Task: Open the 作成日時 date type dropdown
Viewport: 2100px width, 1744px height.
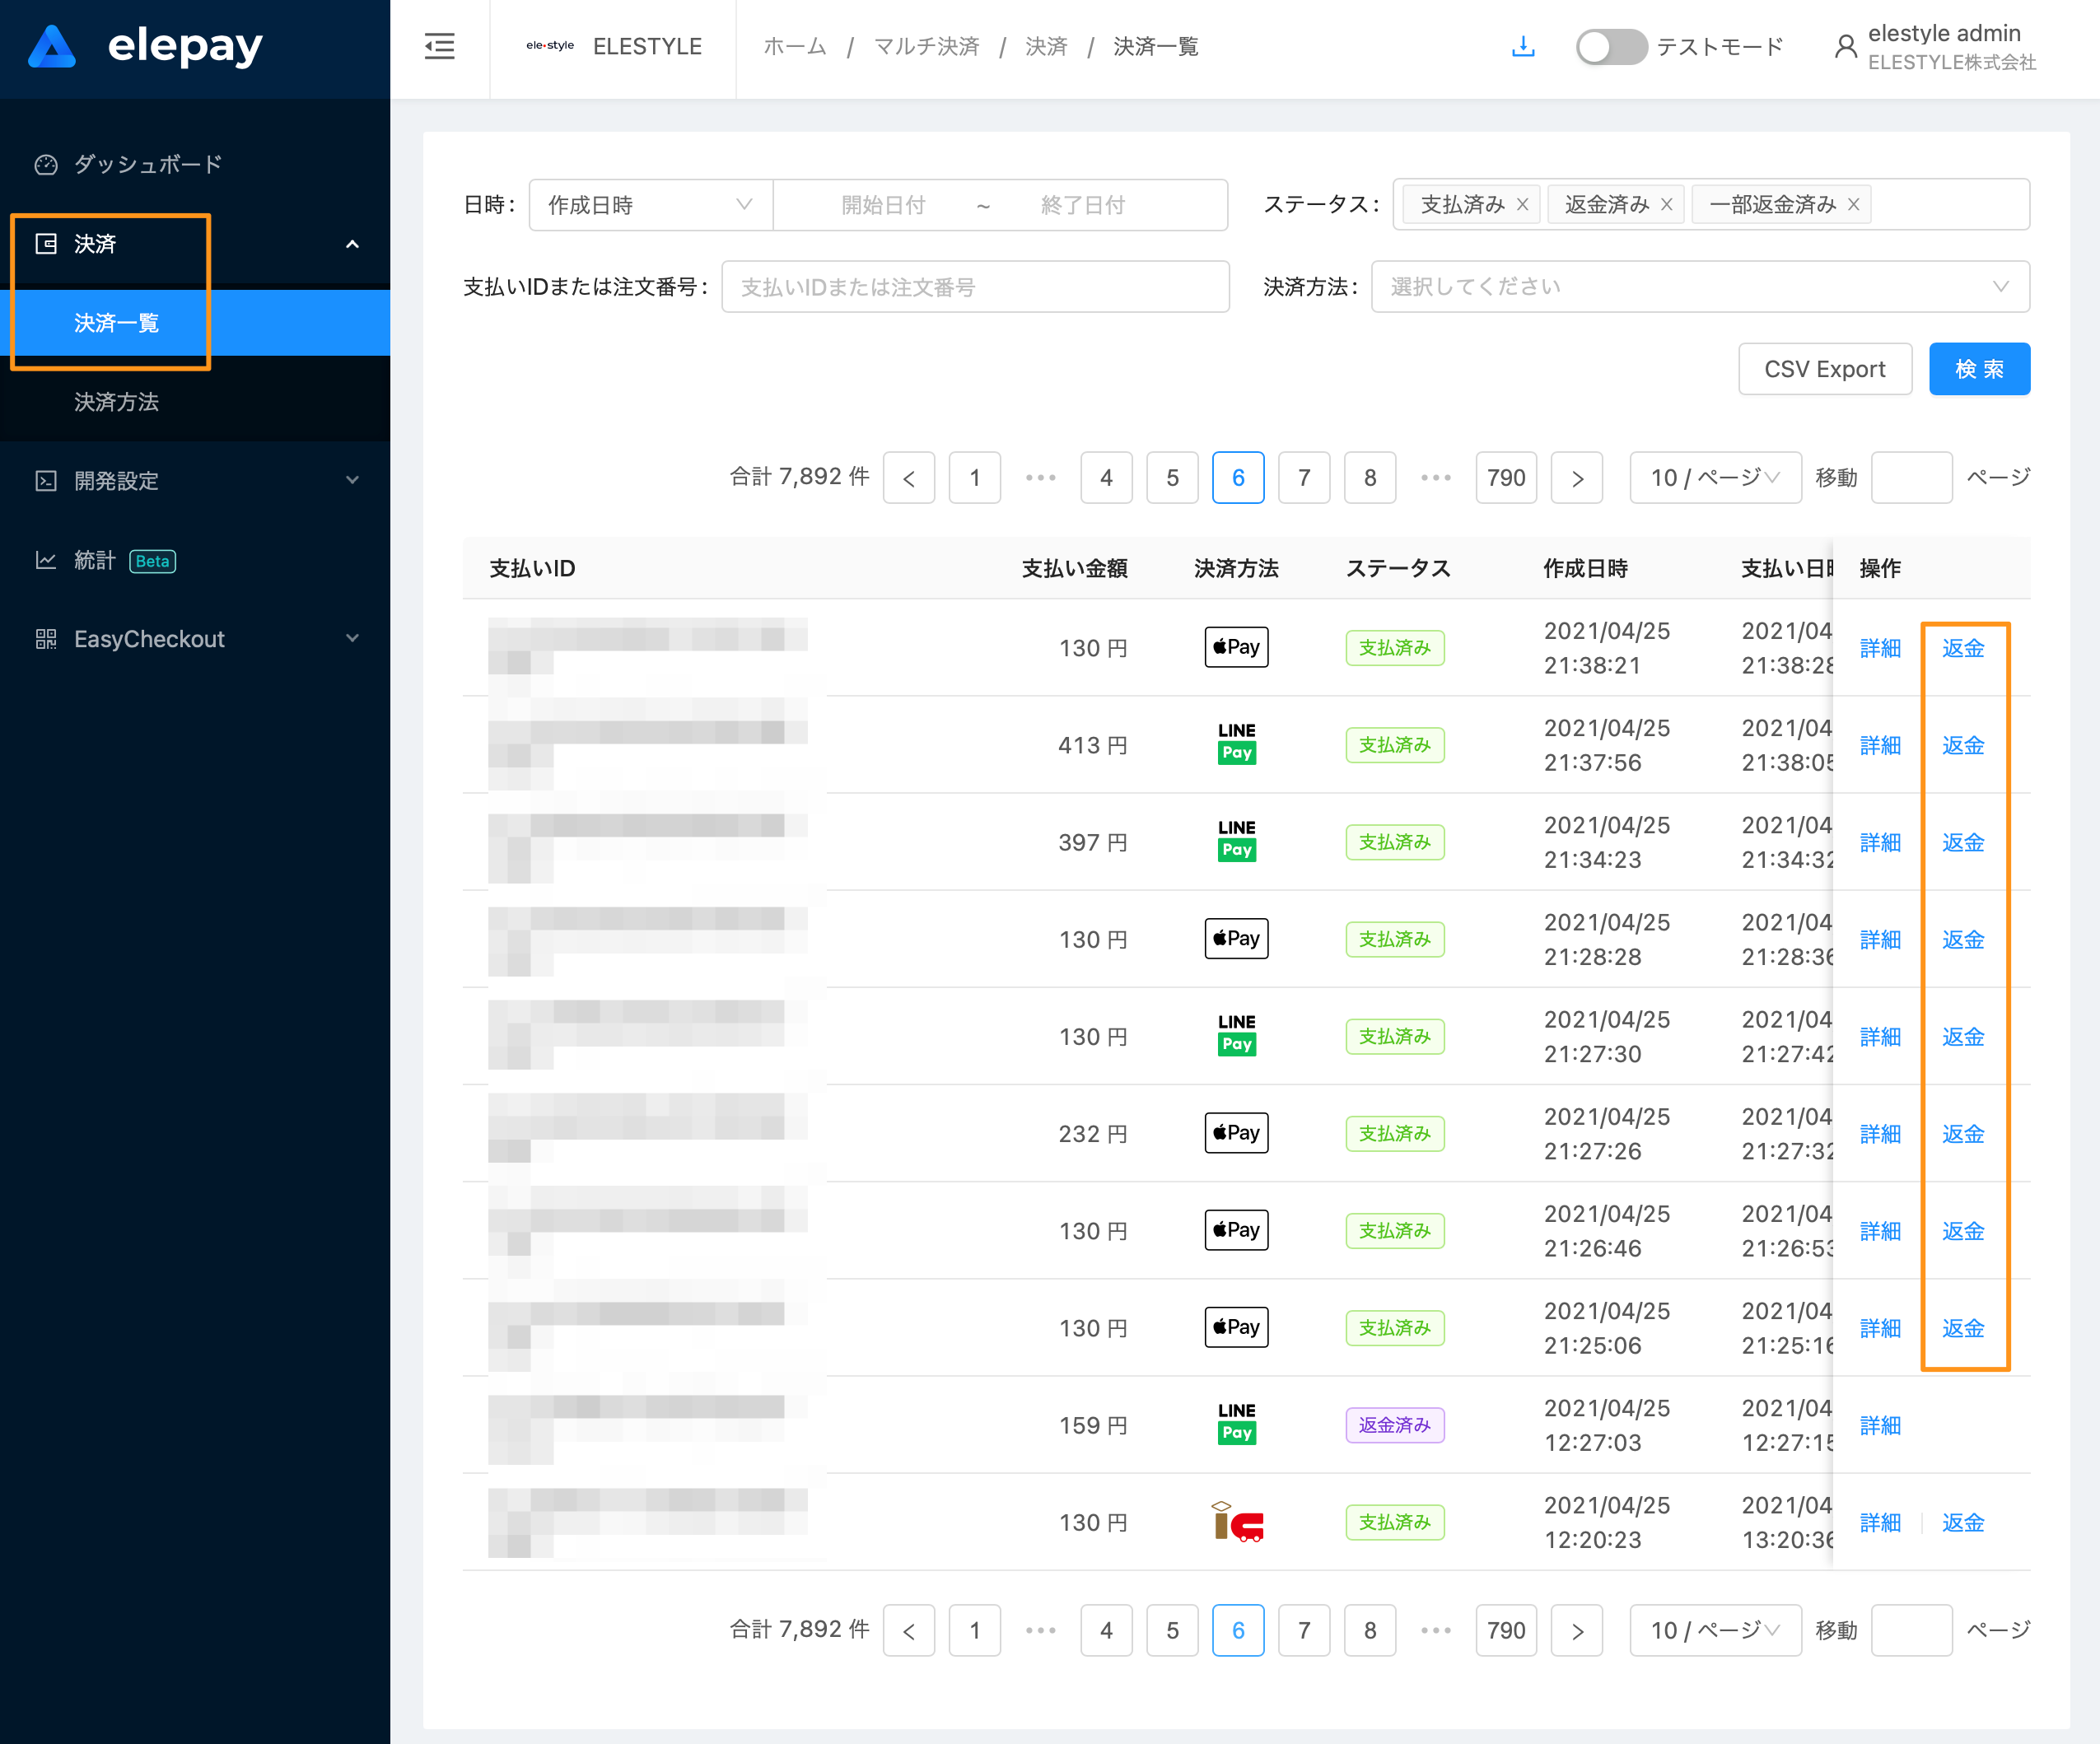Action: coord(650,205)
